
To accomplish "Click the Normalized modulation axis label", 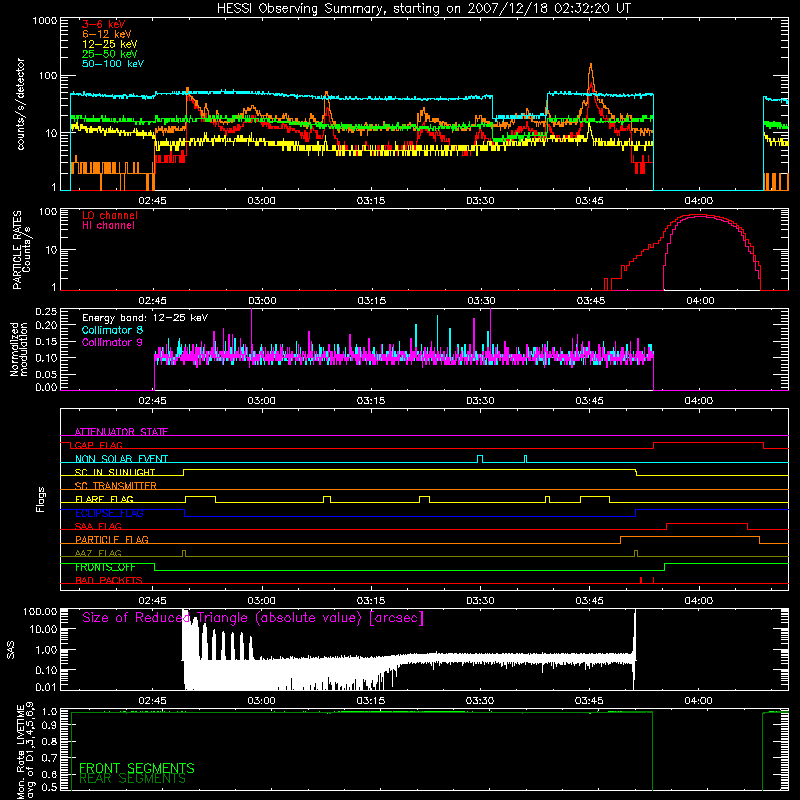I will tap(19, 349).
